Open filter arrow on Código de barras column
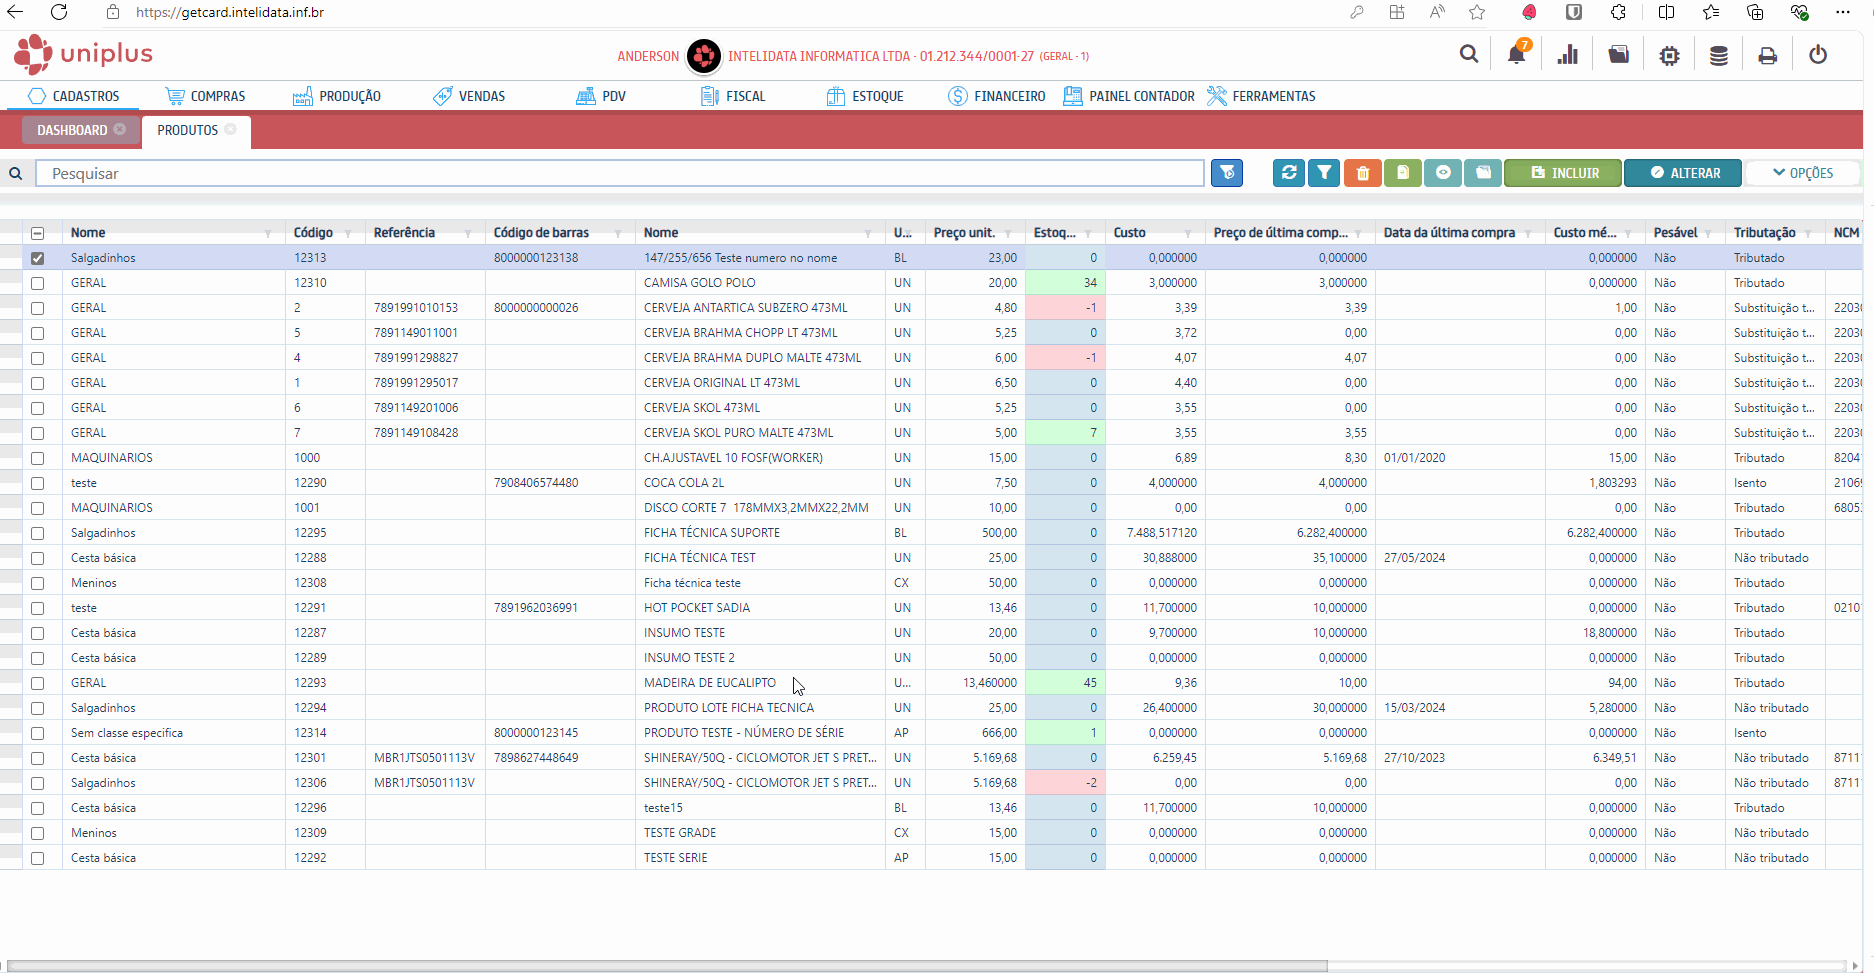Viewport: 1874px width, 973px height. pyautogui.click(x=618, y=233)
